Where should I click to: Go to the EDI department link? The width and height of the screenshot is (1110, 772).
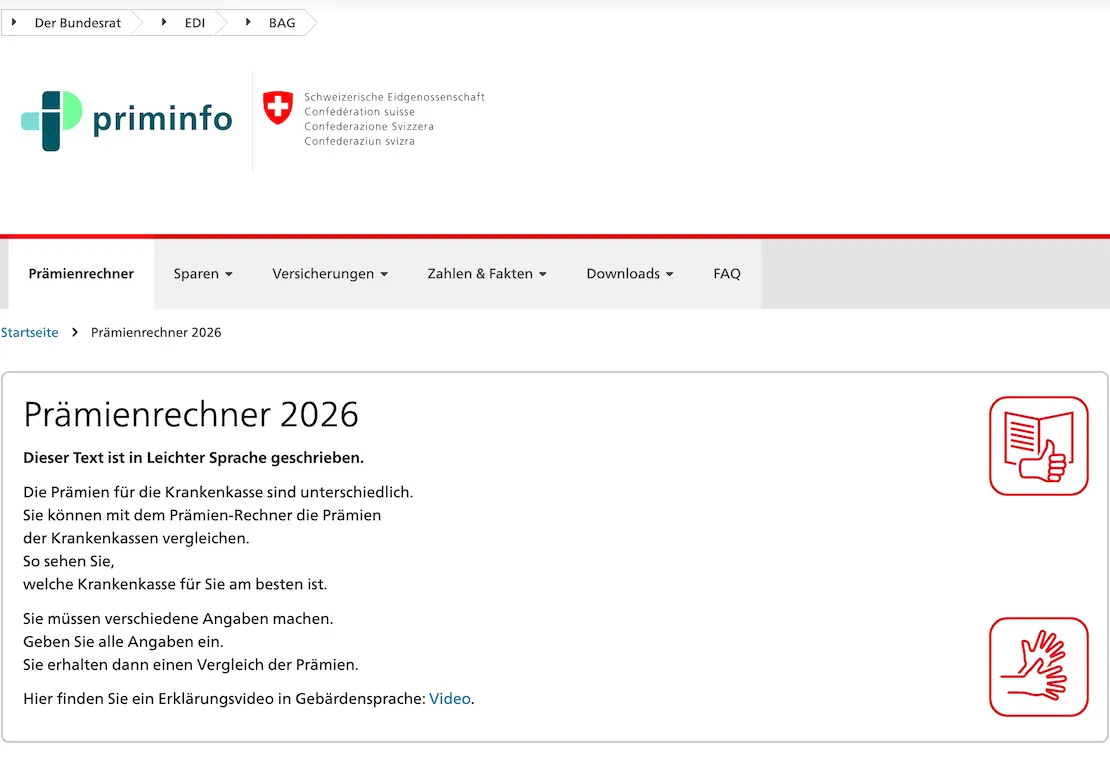pyautogui.click(x=195, y=23)
